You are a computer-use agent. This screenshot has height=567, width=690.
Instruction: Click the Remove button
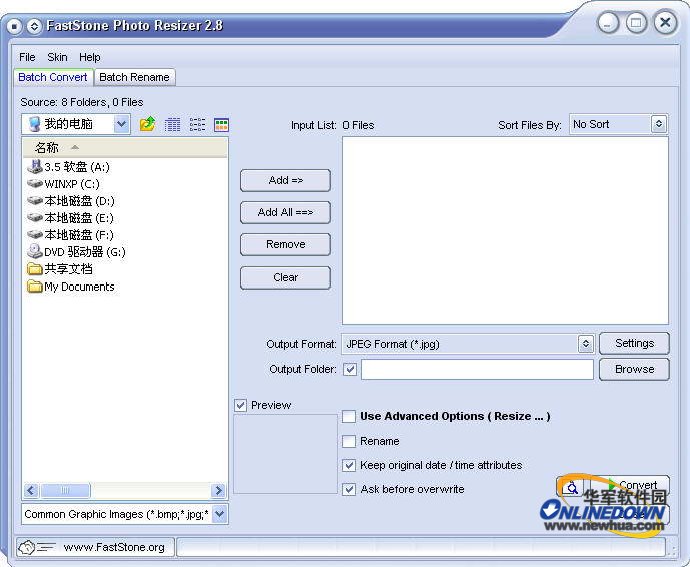pyautogui.click(x=285, y=244)
